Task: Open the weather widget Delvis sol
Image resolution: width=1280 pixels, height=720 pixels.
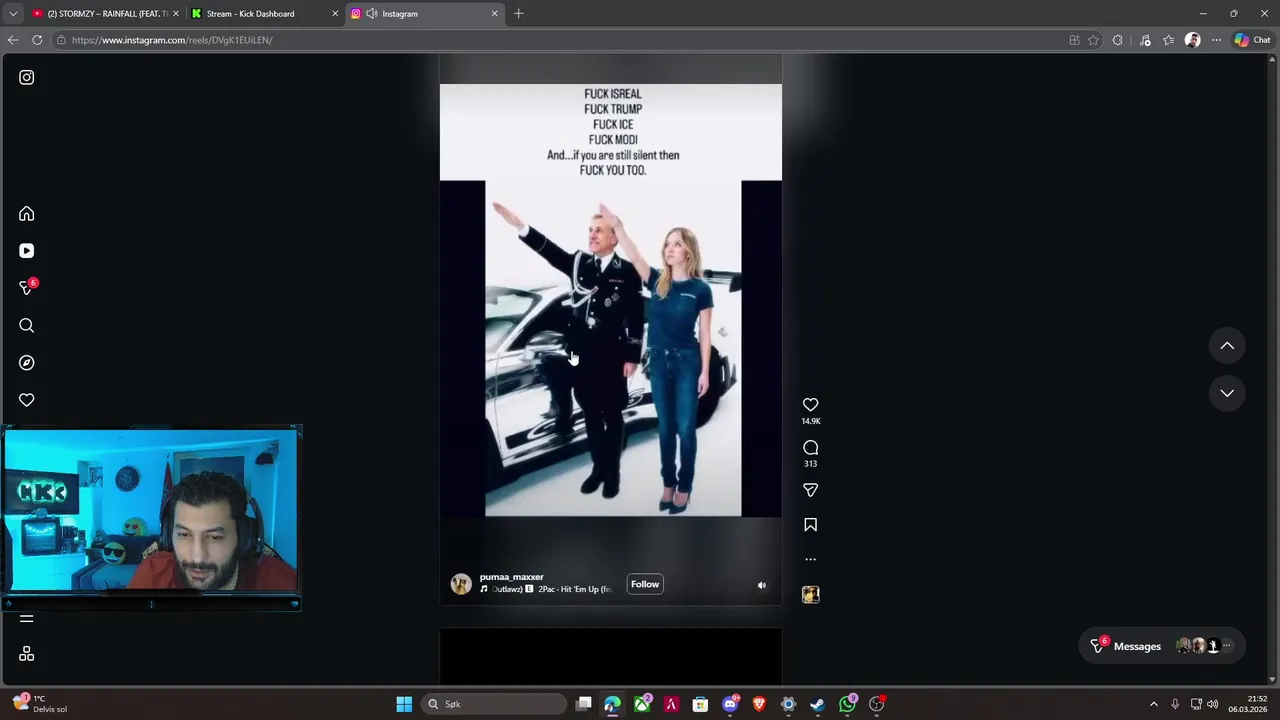Action: tap(40, 704)
